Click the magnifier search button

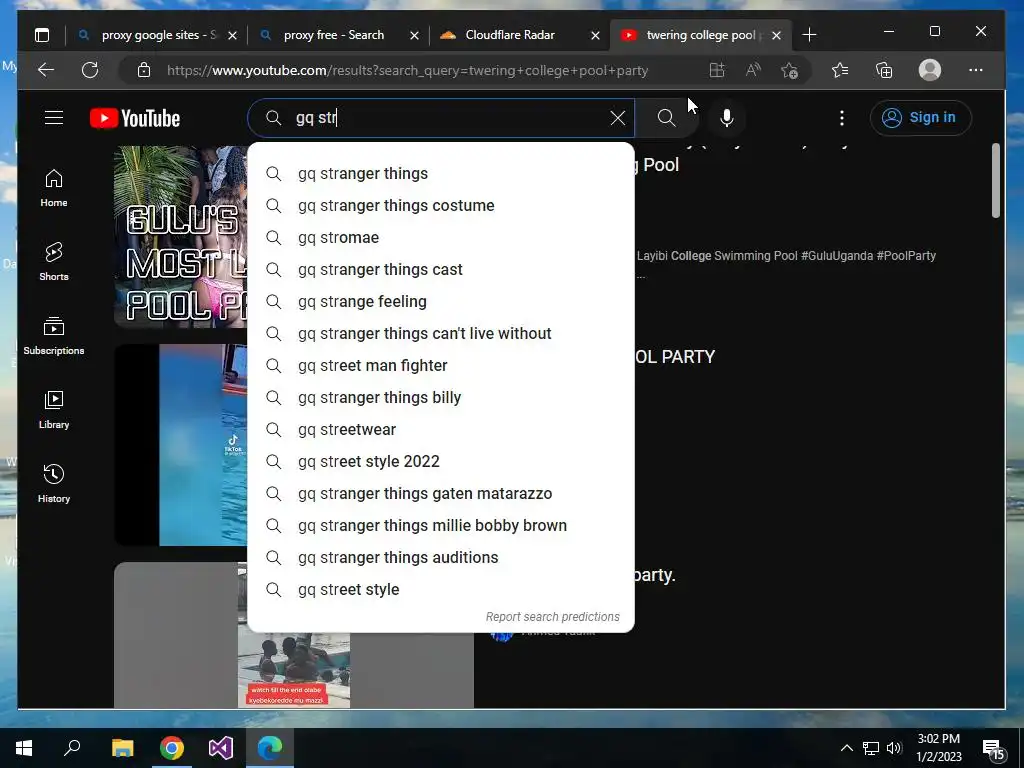coord(666,118)
